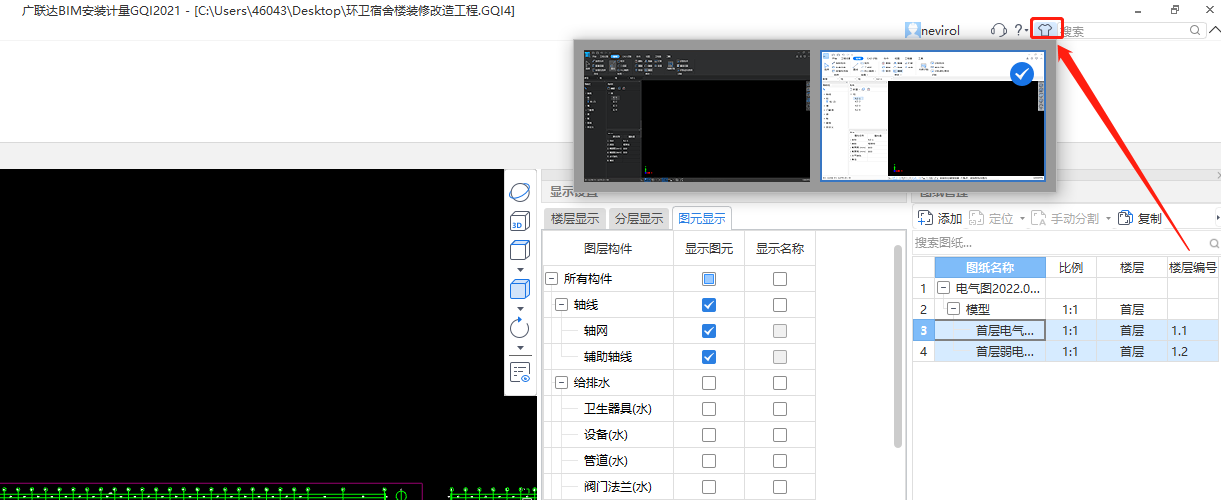Open dropdown arrow next to help icon
The width and height of the screenshot is (1221, 500).
click(x=1028, y=31)
